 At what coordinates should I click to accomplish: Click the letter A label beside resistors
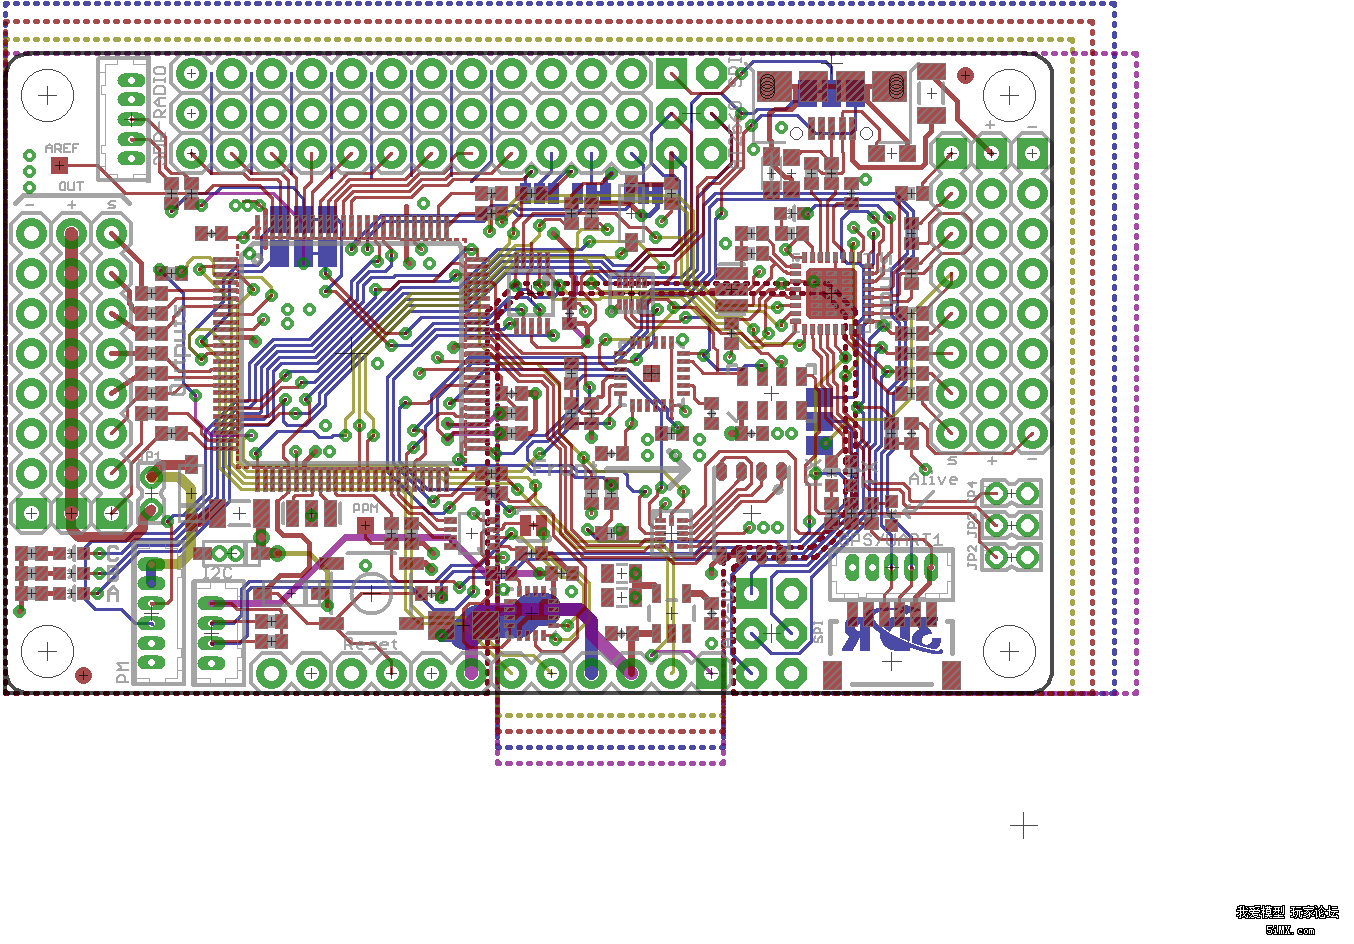click(x=113, y=594)
